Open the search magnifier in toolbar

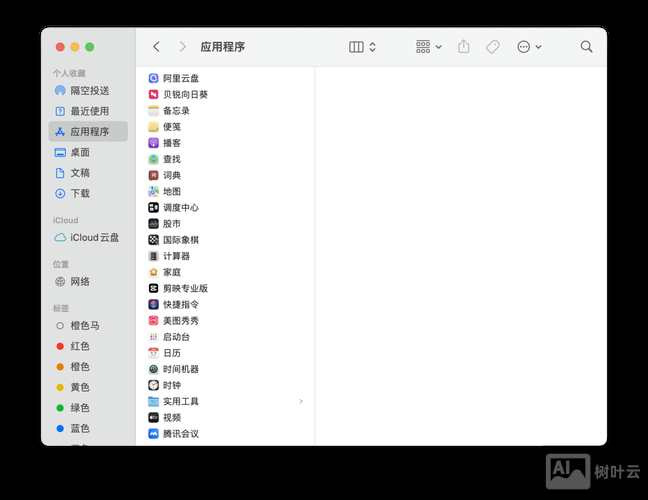(586, 47)
